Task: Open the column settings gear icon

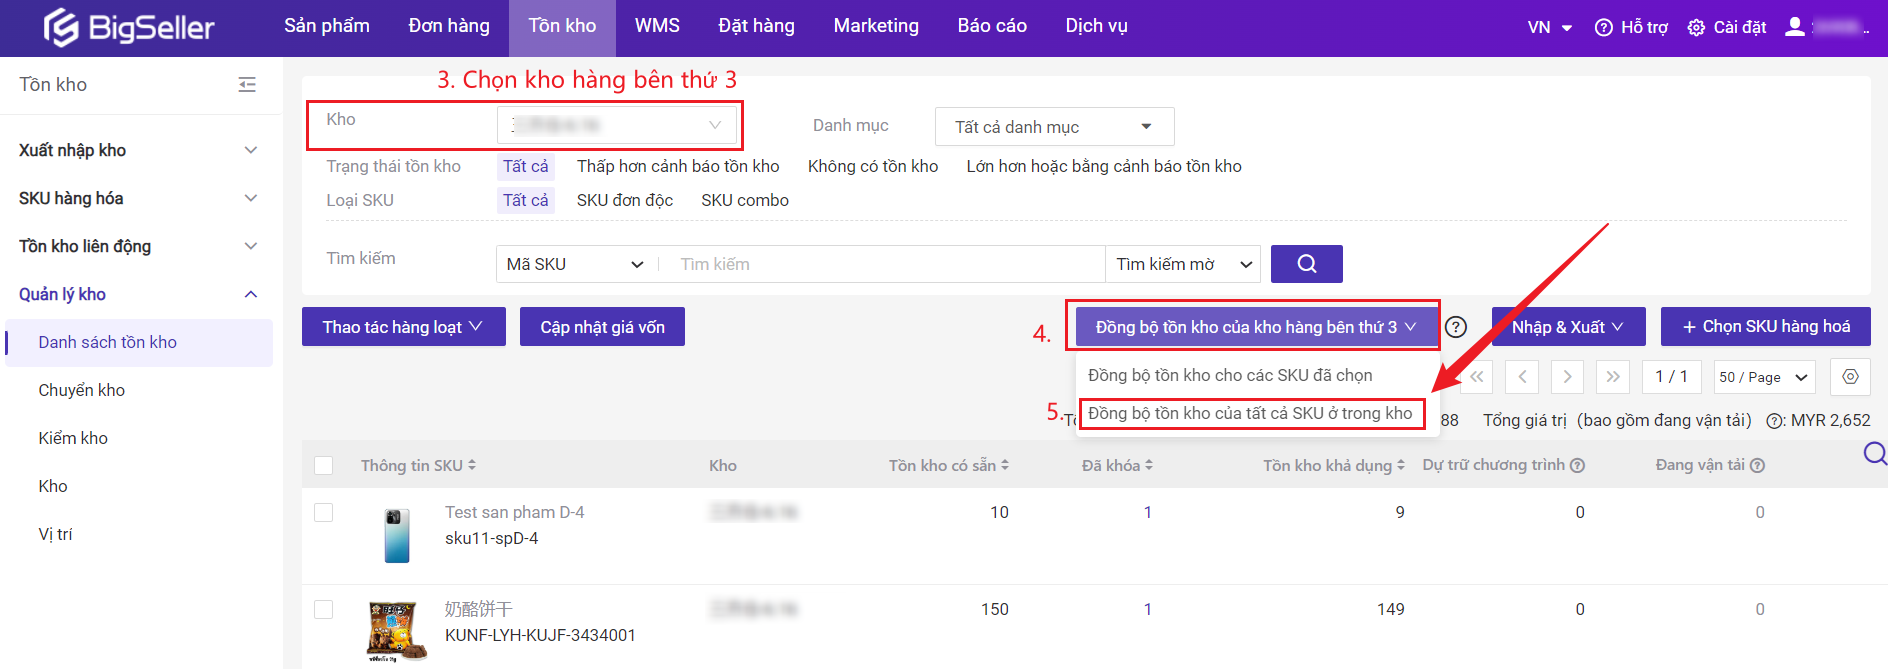Action: point(1850,377)
